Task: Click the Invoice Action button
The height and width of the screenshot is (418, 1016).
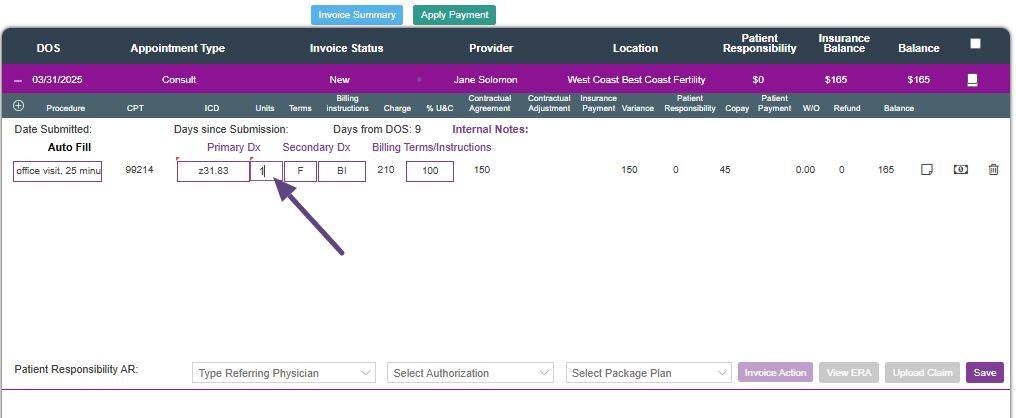Action: click(x=775, y=373)
